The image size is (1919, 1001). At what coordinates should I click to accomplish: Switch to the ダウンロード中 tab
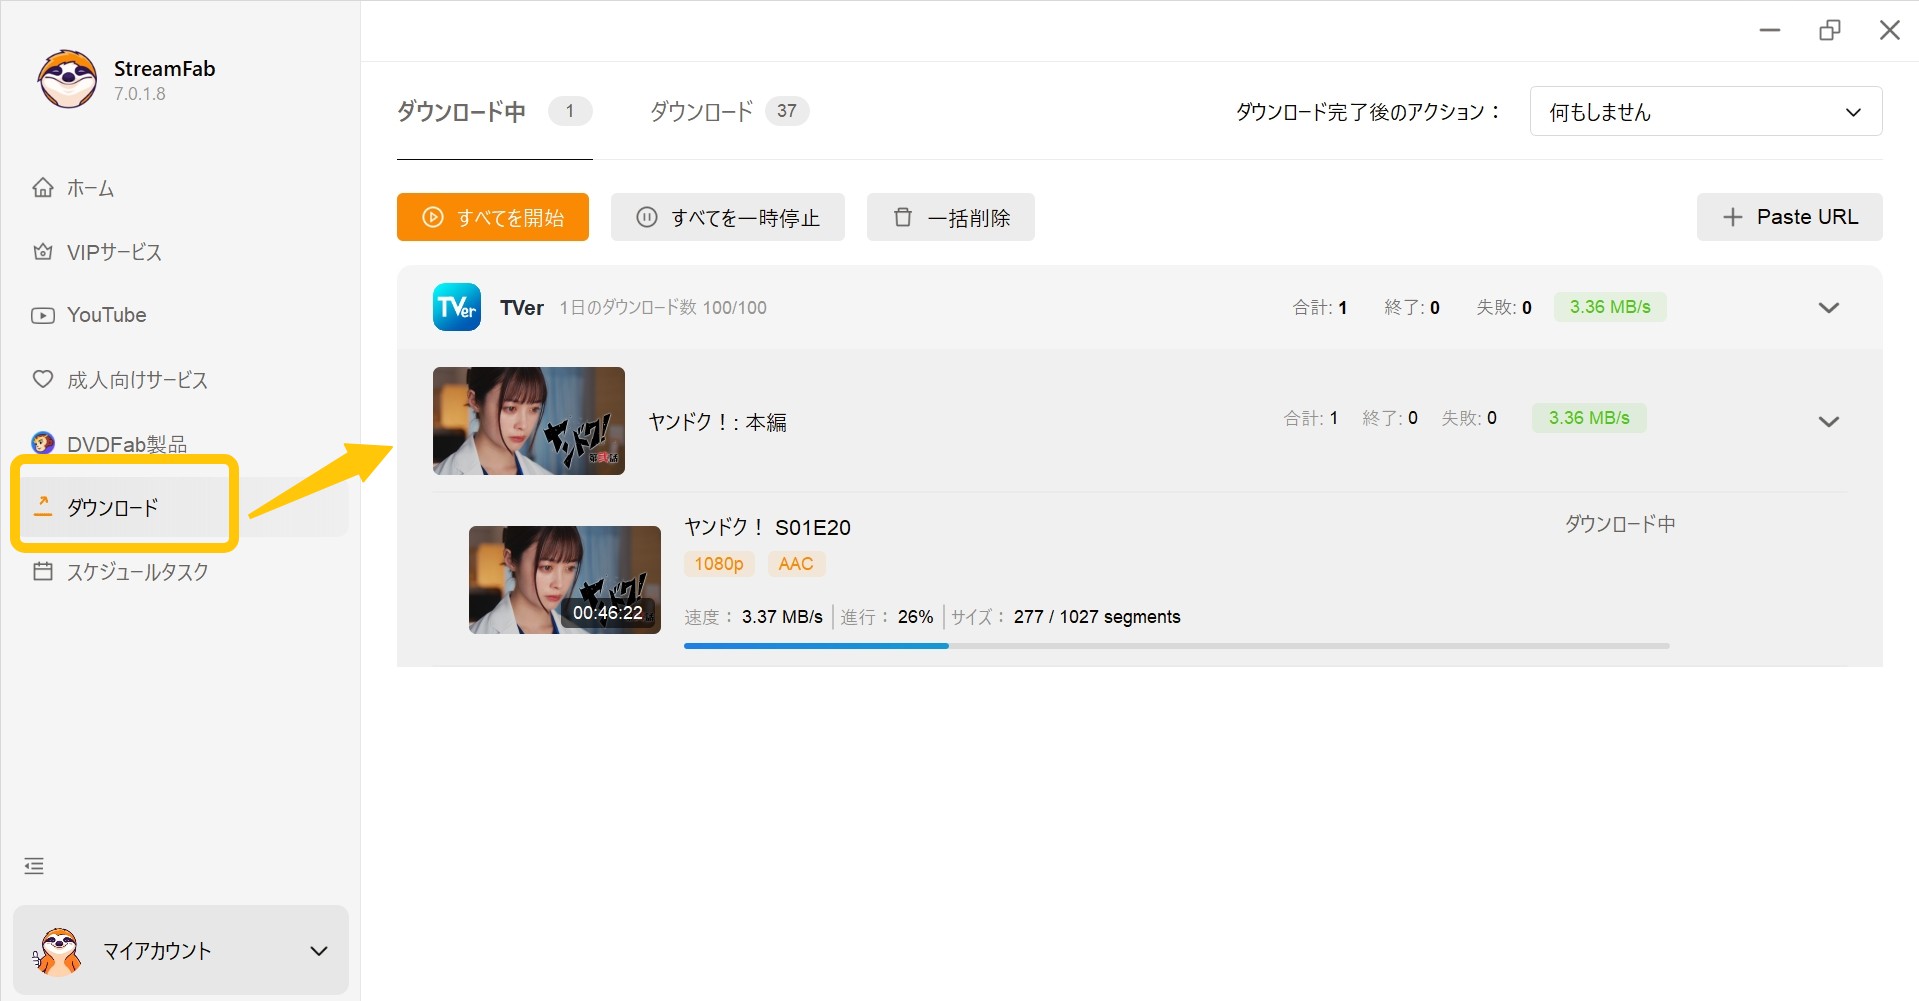pyautogui.click(x=461, y=111)
